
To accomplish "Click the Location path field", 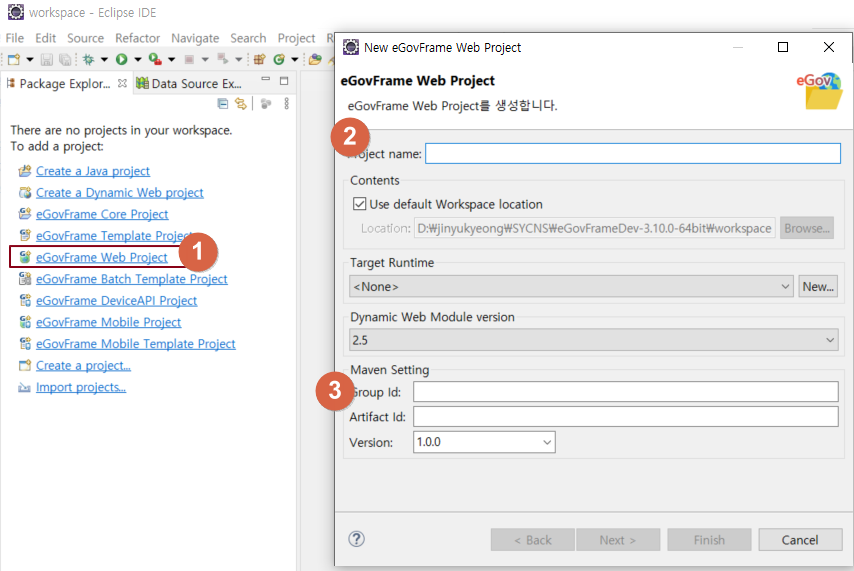I will (x=595, y=228).
